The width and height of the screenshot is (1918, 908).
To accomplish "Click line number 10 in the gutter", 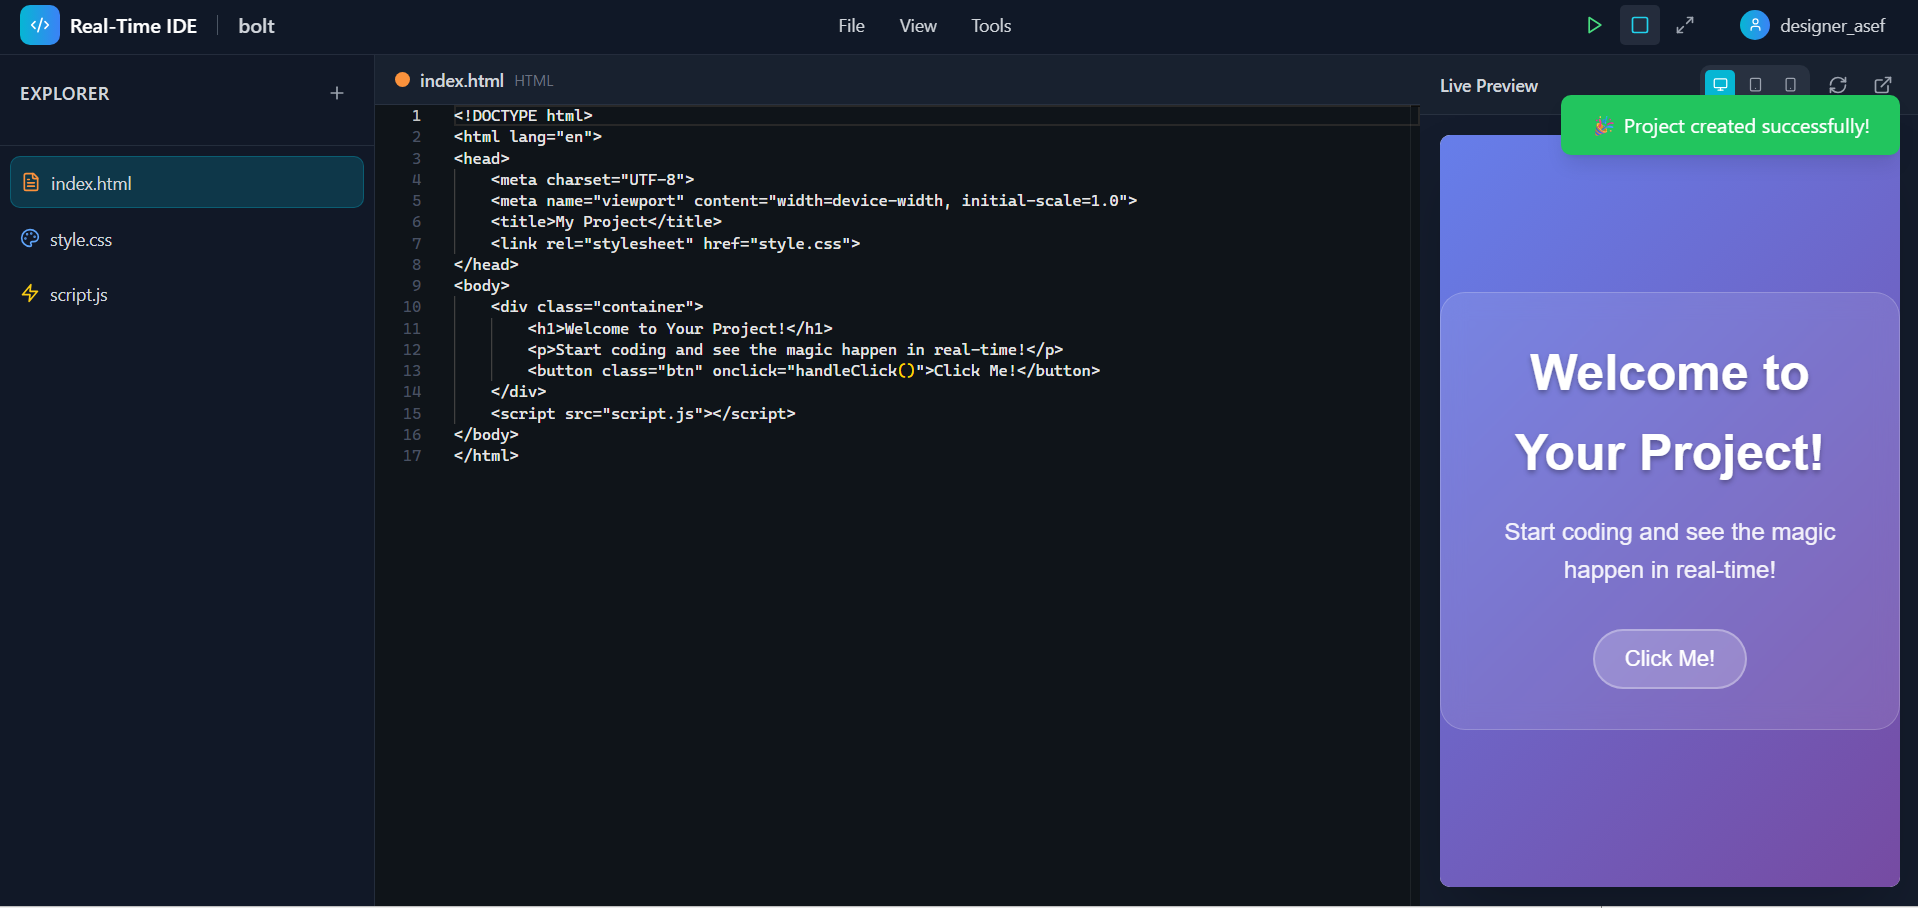I will [412, 307].
